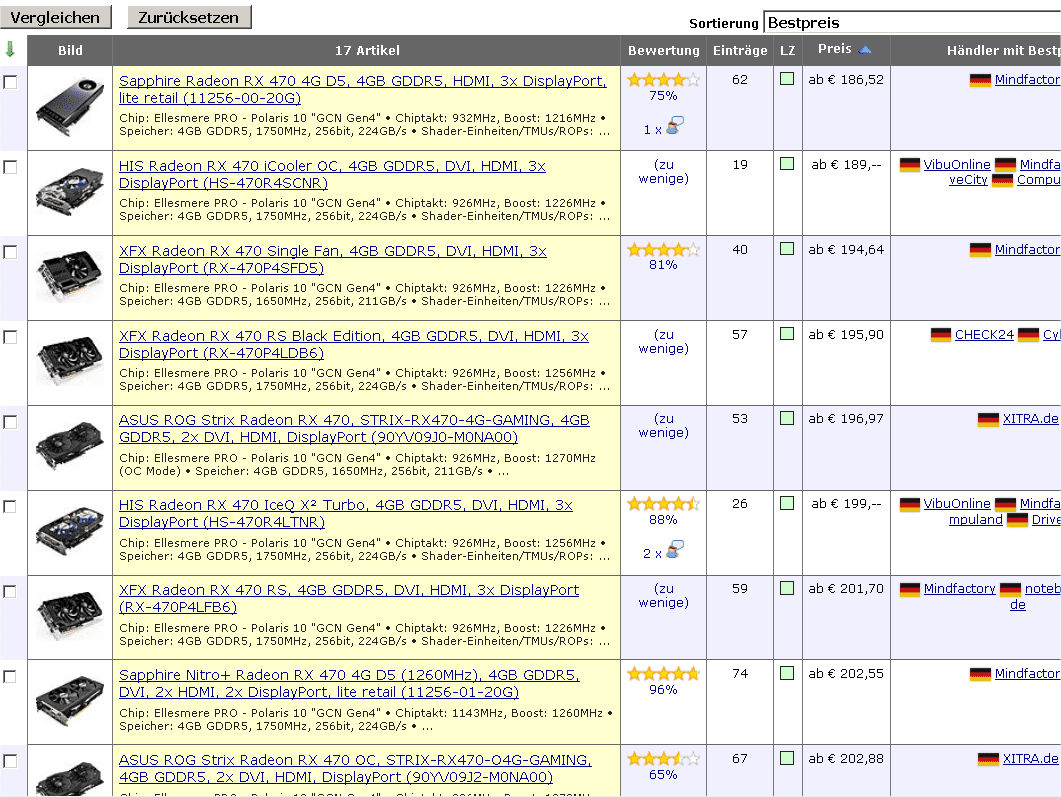Open XITRA.de link in the € 196,97 row
The height and width of the screenshot is (797, 1061).
tap(1030, 419)
